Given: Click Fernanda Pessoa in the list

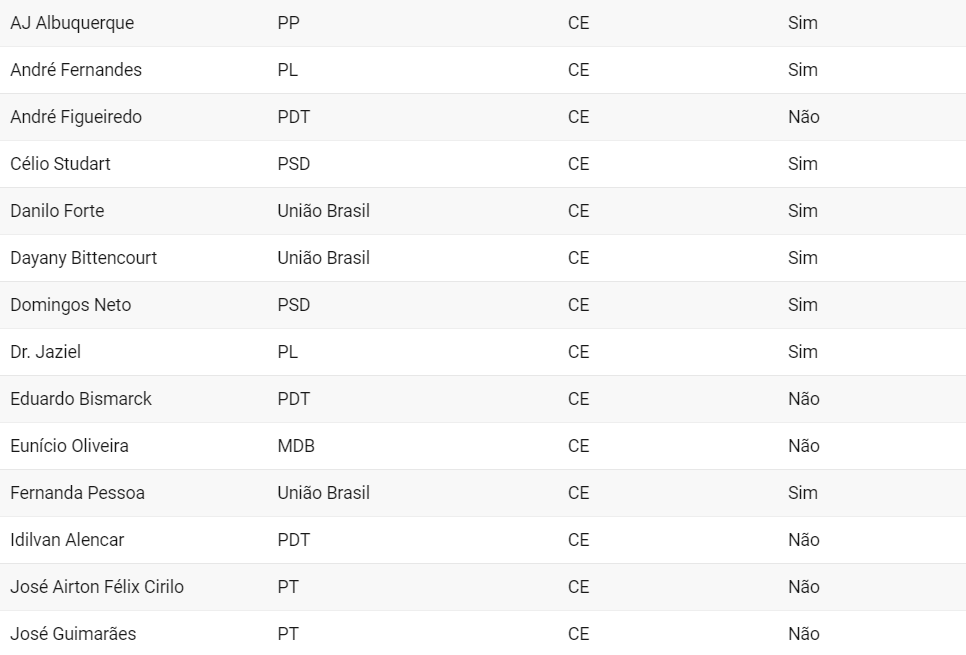Looking at the screenshot, I should [x=77, y=493].
